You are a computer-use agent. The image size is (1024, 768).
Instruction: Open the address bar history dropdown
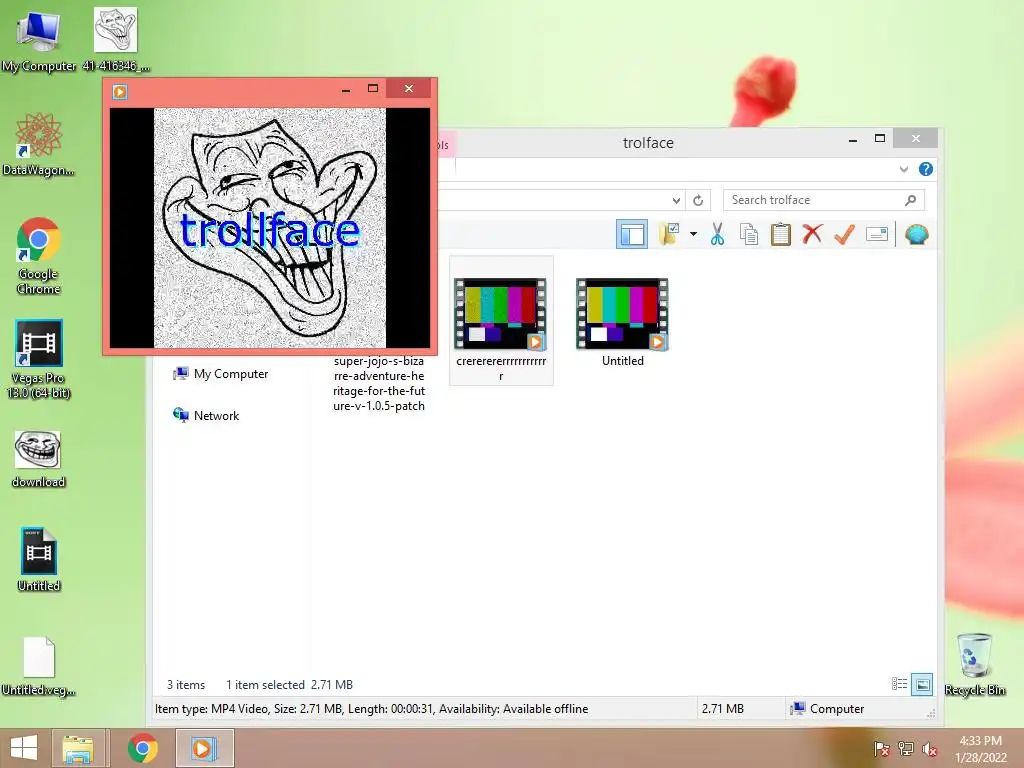point(677,200)
